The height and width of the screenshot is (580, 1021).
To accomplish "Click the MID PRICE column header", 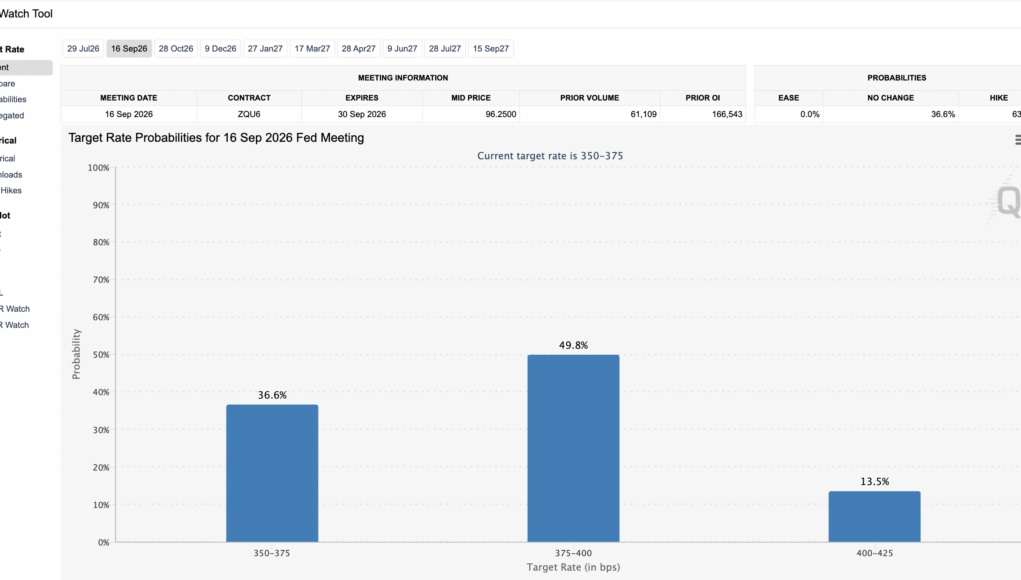I will point(471,98).
